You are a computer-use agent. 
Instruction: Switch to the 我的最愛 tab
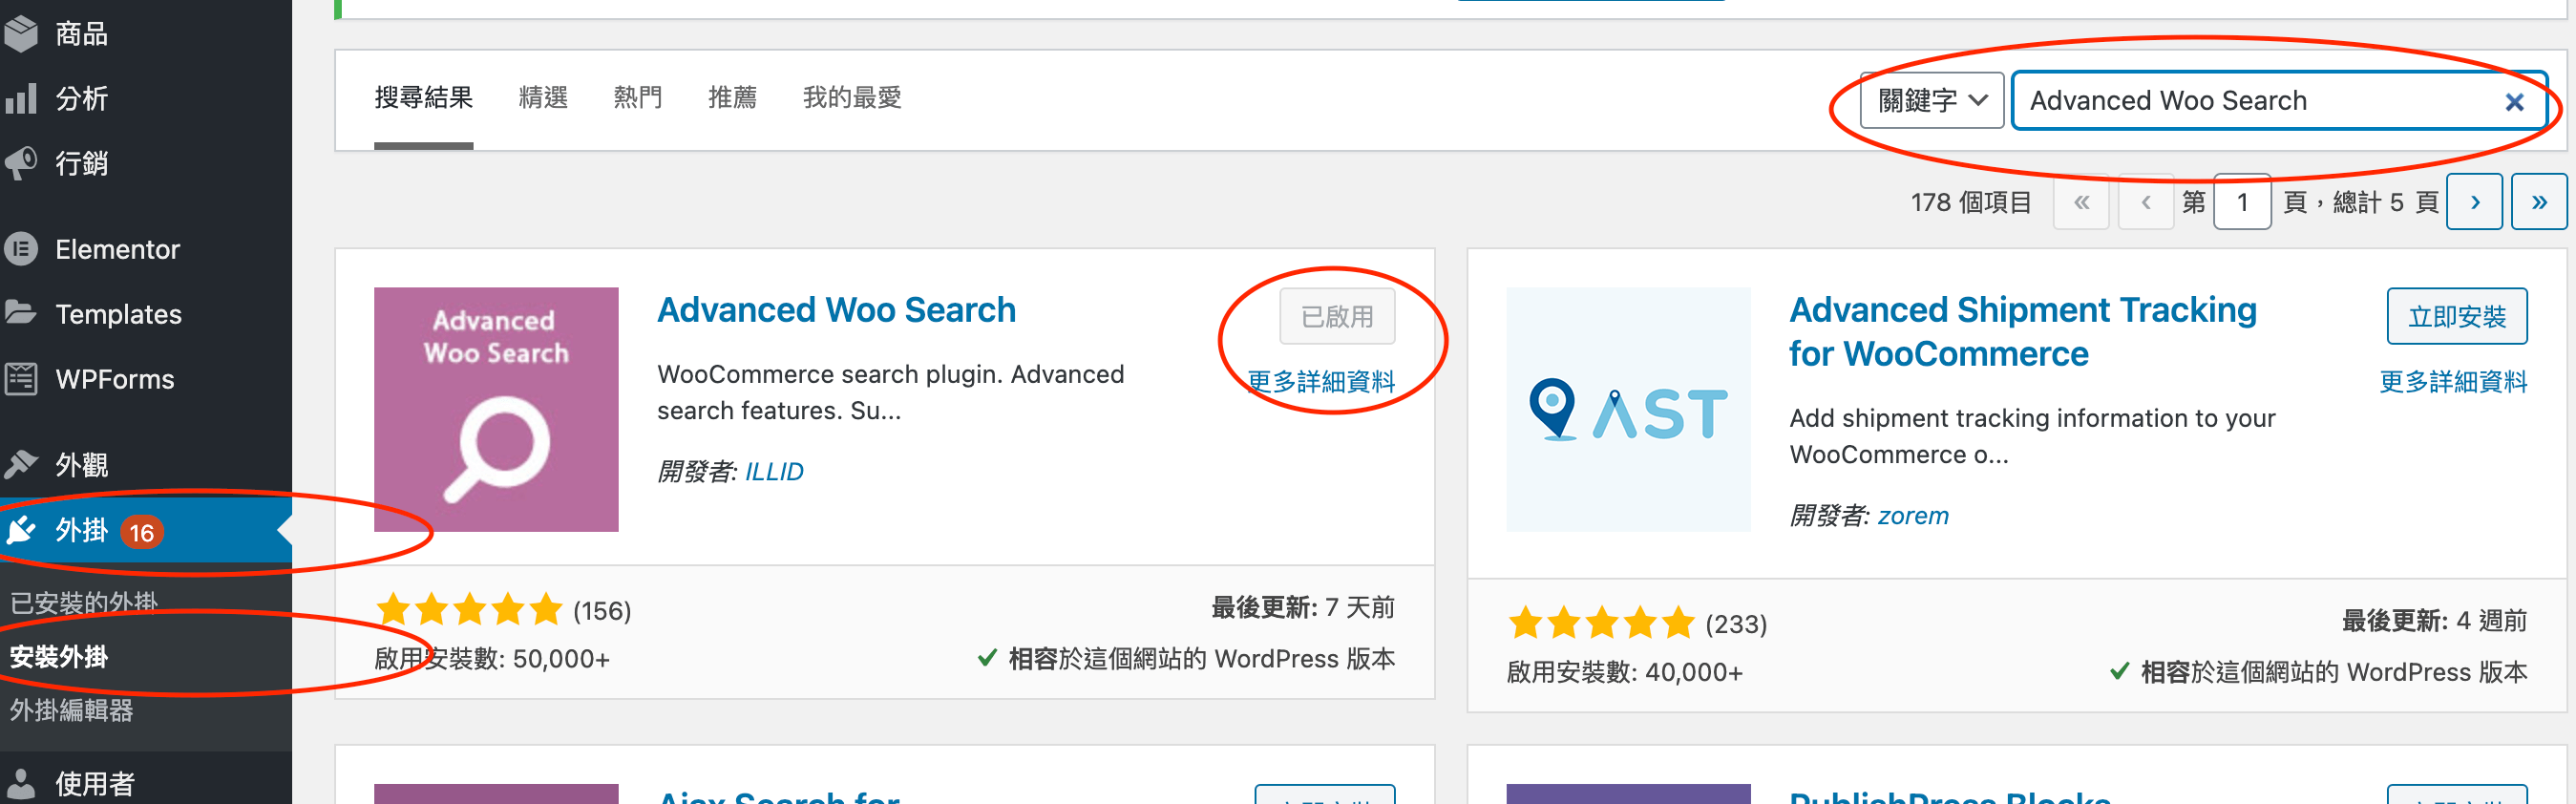[852, 97]
